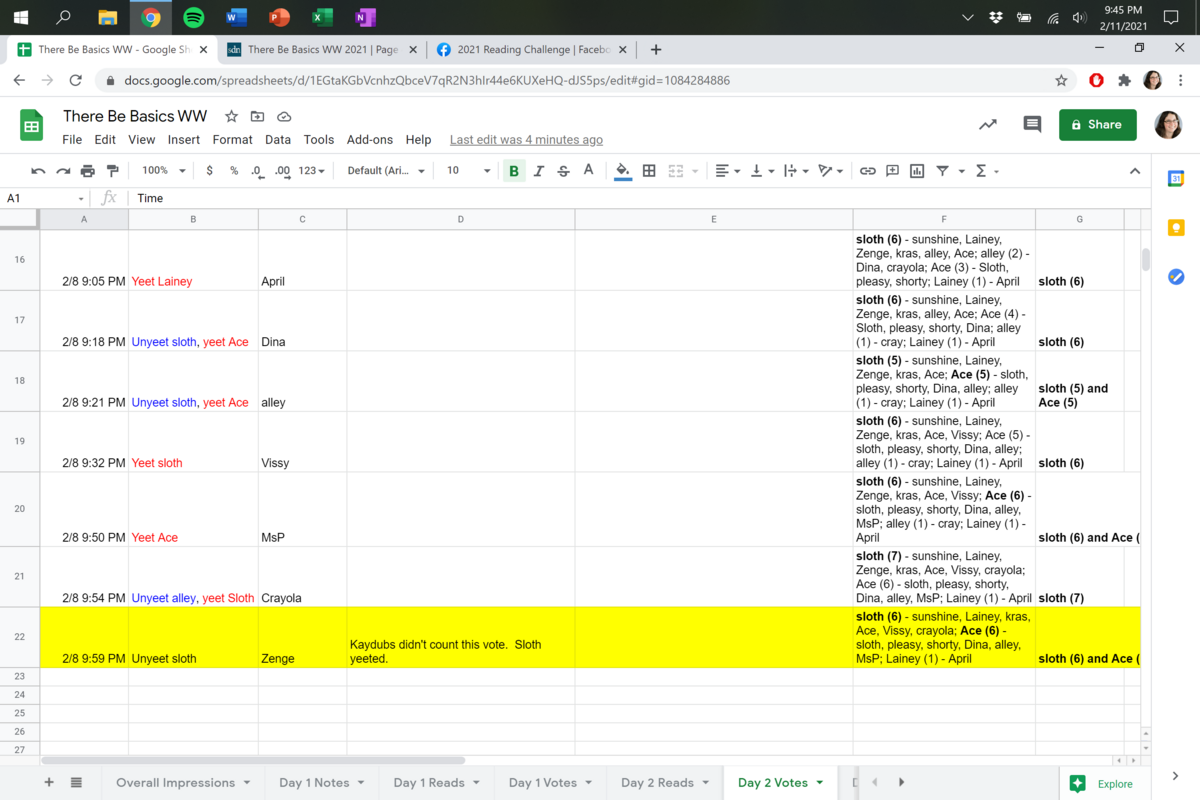
Task: Click the green Share button
Action: 1098,125
